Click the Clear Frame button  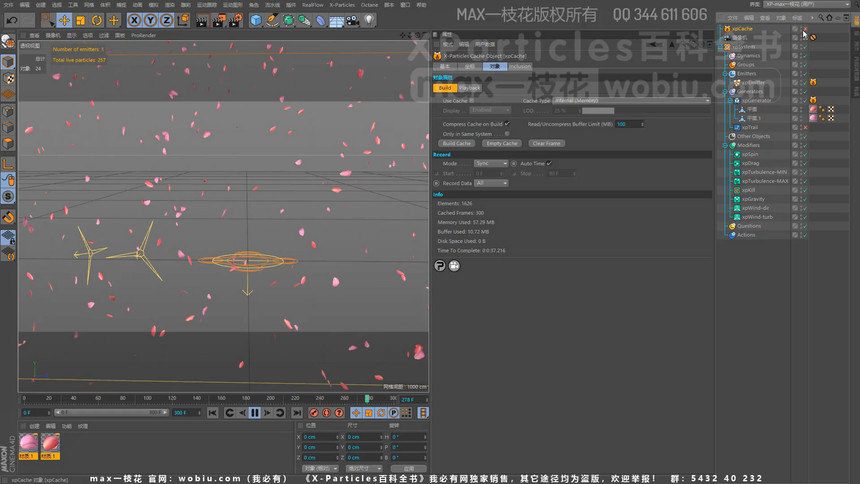546,144
